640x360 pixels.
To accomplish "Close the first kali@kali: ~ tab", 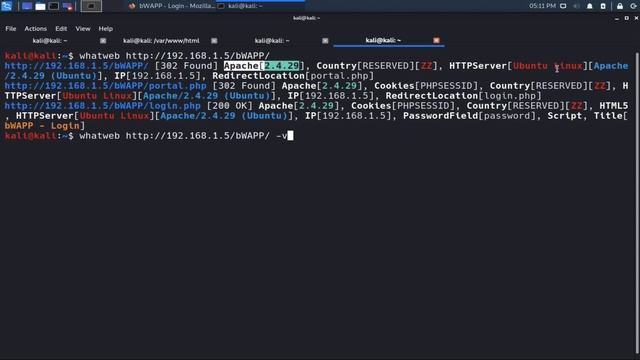I will pos(103,40).
